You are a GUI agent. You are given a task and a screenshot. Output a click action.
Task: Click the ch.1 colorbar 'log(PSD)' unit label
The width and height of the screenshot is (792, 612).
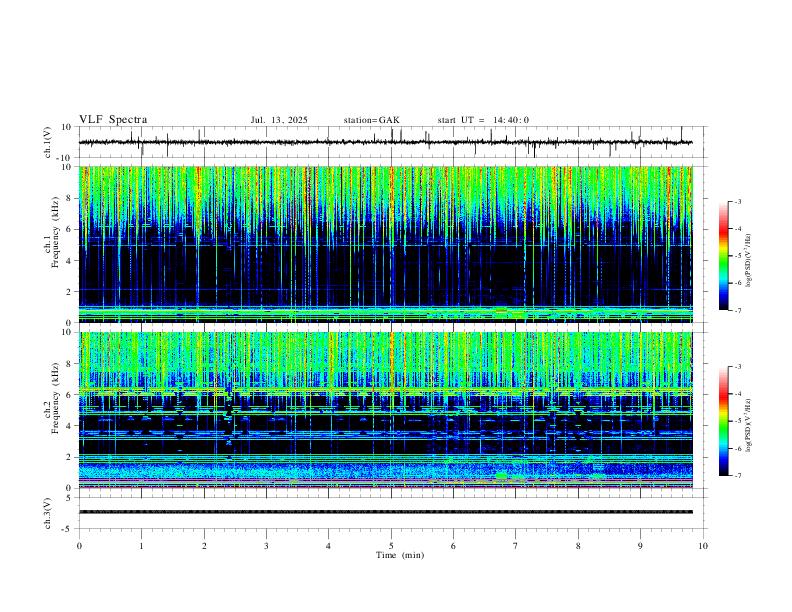point(748,261)
